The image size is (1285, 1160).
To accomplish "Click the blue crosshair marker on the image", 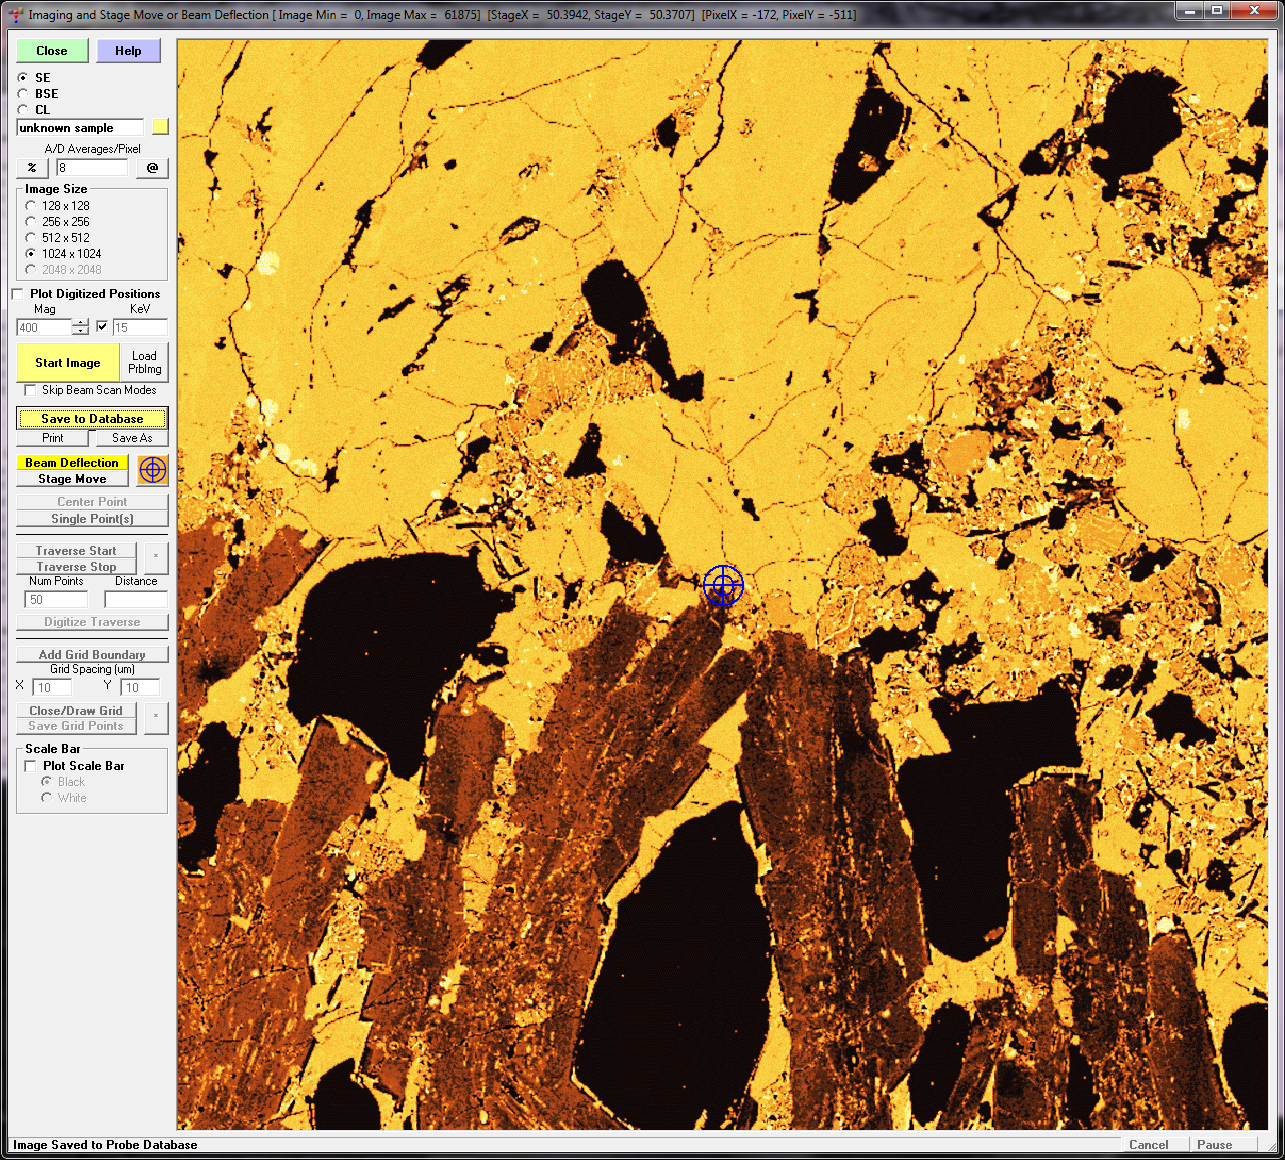I will [723, 585].
